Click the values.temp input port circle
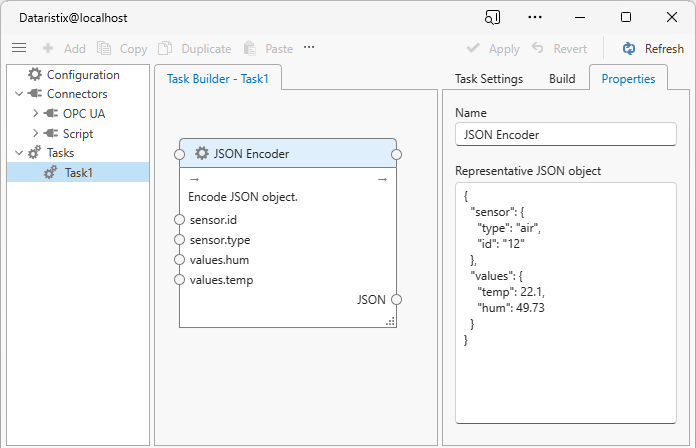 (180, 279)
